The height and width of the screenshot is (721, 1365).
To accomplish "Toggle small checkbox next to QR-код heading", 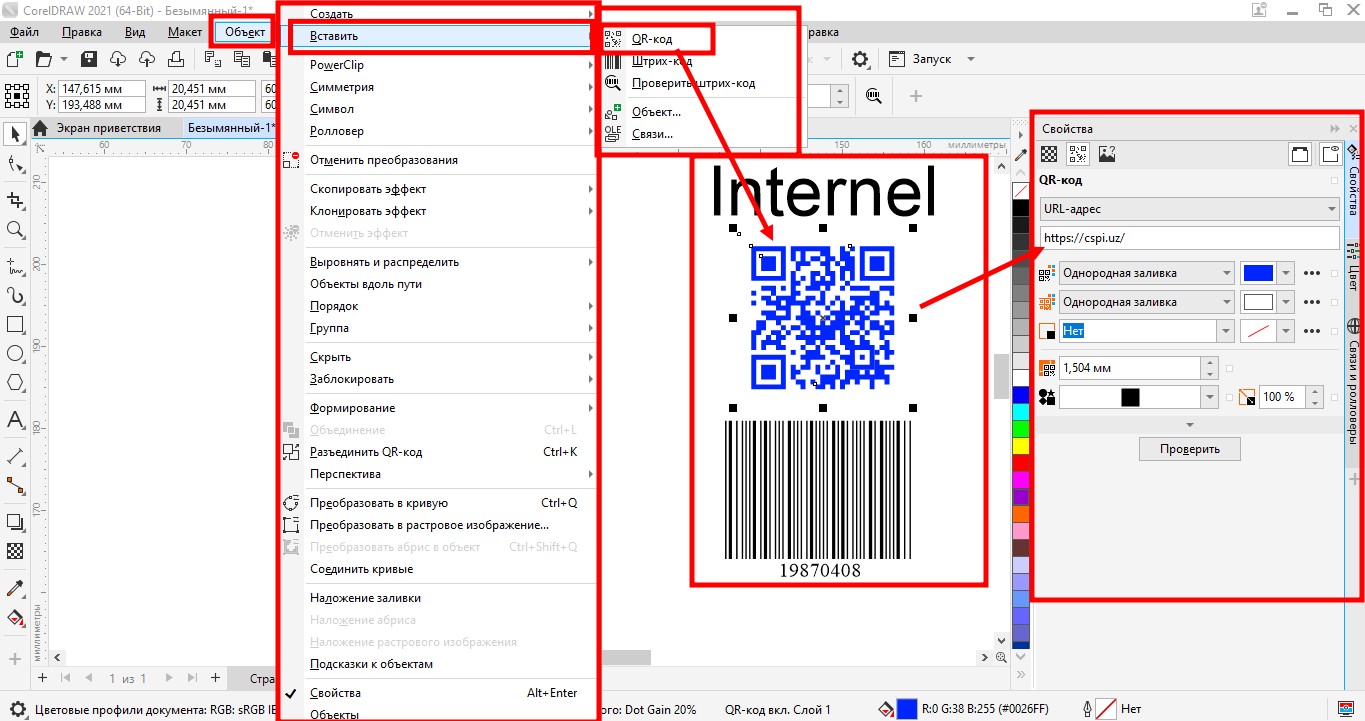I will pos(1334,181).
